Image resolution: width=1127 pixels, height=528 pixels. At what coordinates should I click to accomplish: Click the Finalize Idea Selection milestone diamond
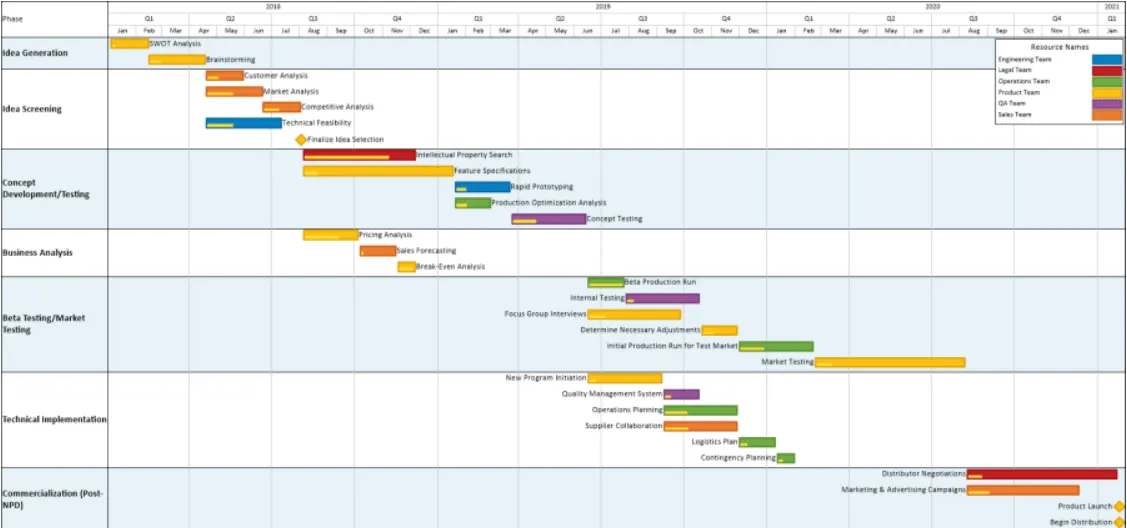point(300,139)
